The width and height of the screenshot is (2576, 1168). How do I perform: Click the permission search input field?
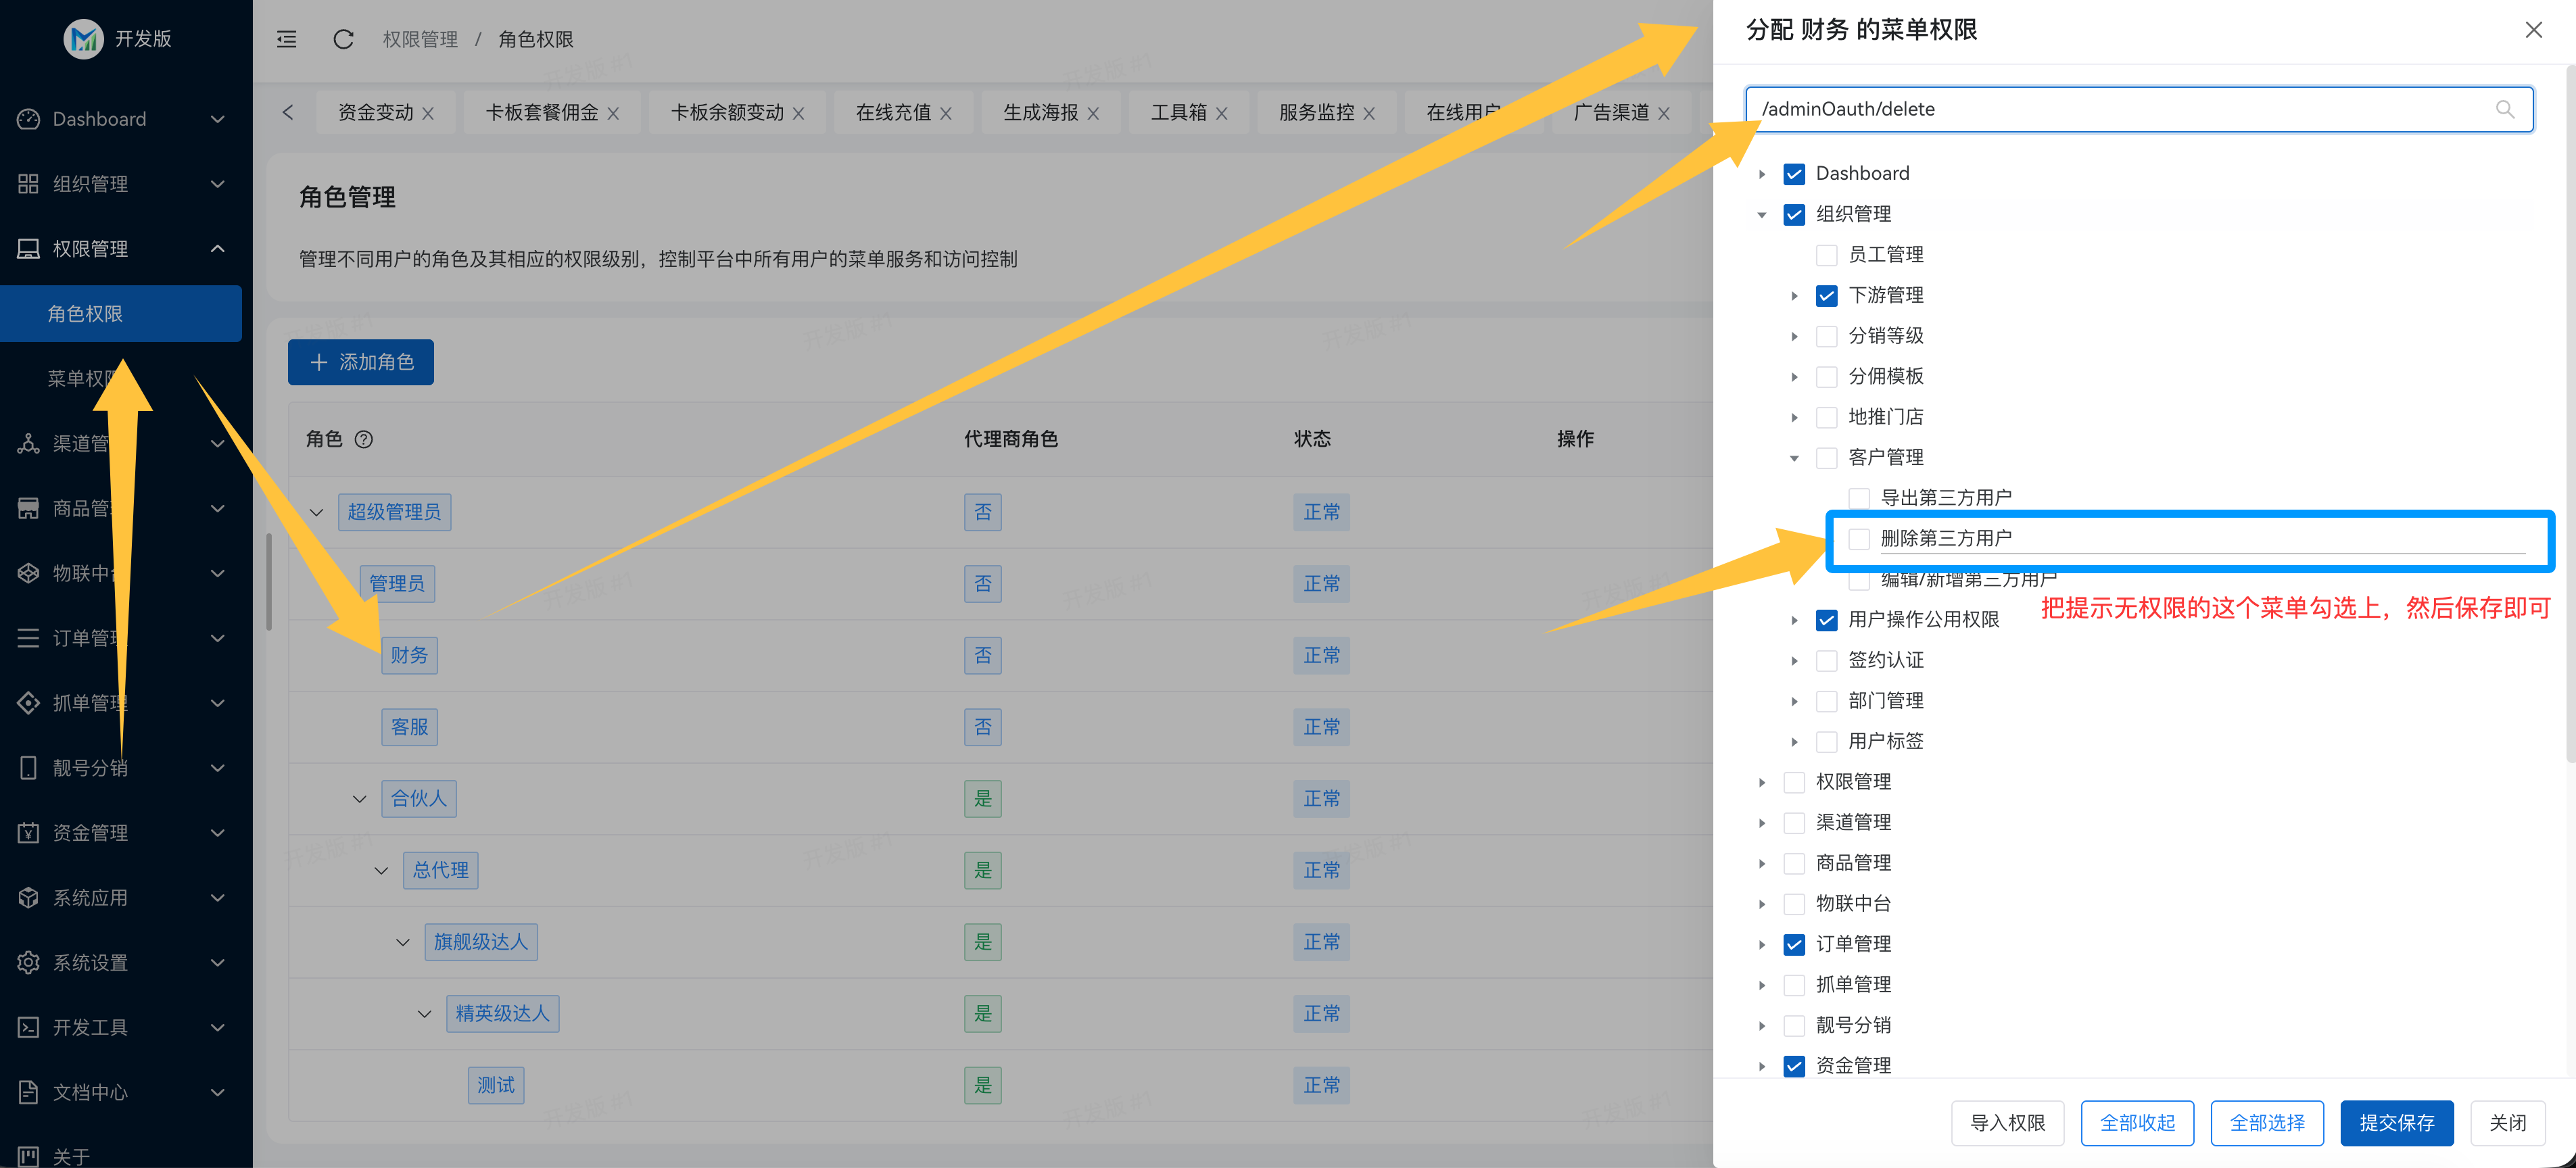pyautogui.click(x=2100, y=109)
